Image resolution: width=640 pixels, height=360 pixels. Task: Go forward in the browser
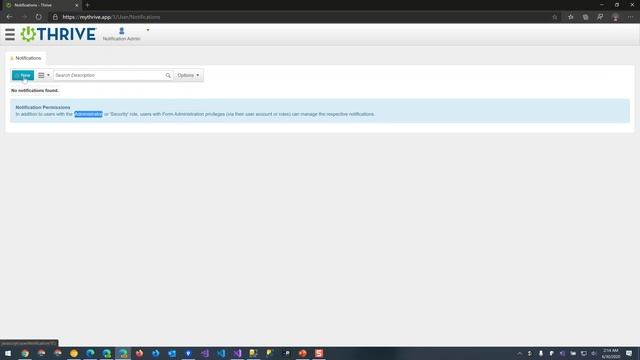coord(24,17)
